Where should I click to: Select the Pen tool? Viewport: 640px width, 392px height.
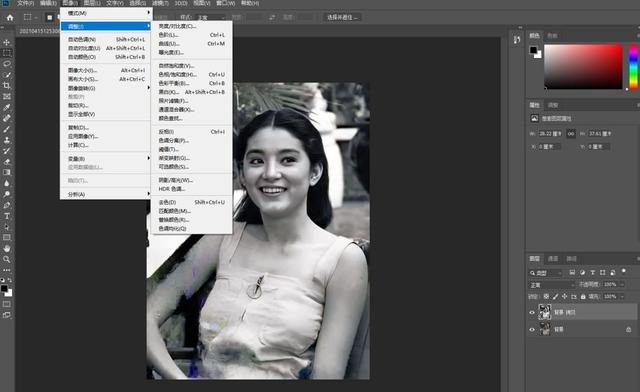tap(7, 205)
